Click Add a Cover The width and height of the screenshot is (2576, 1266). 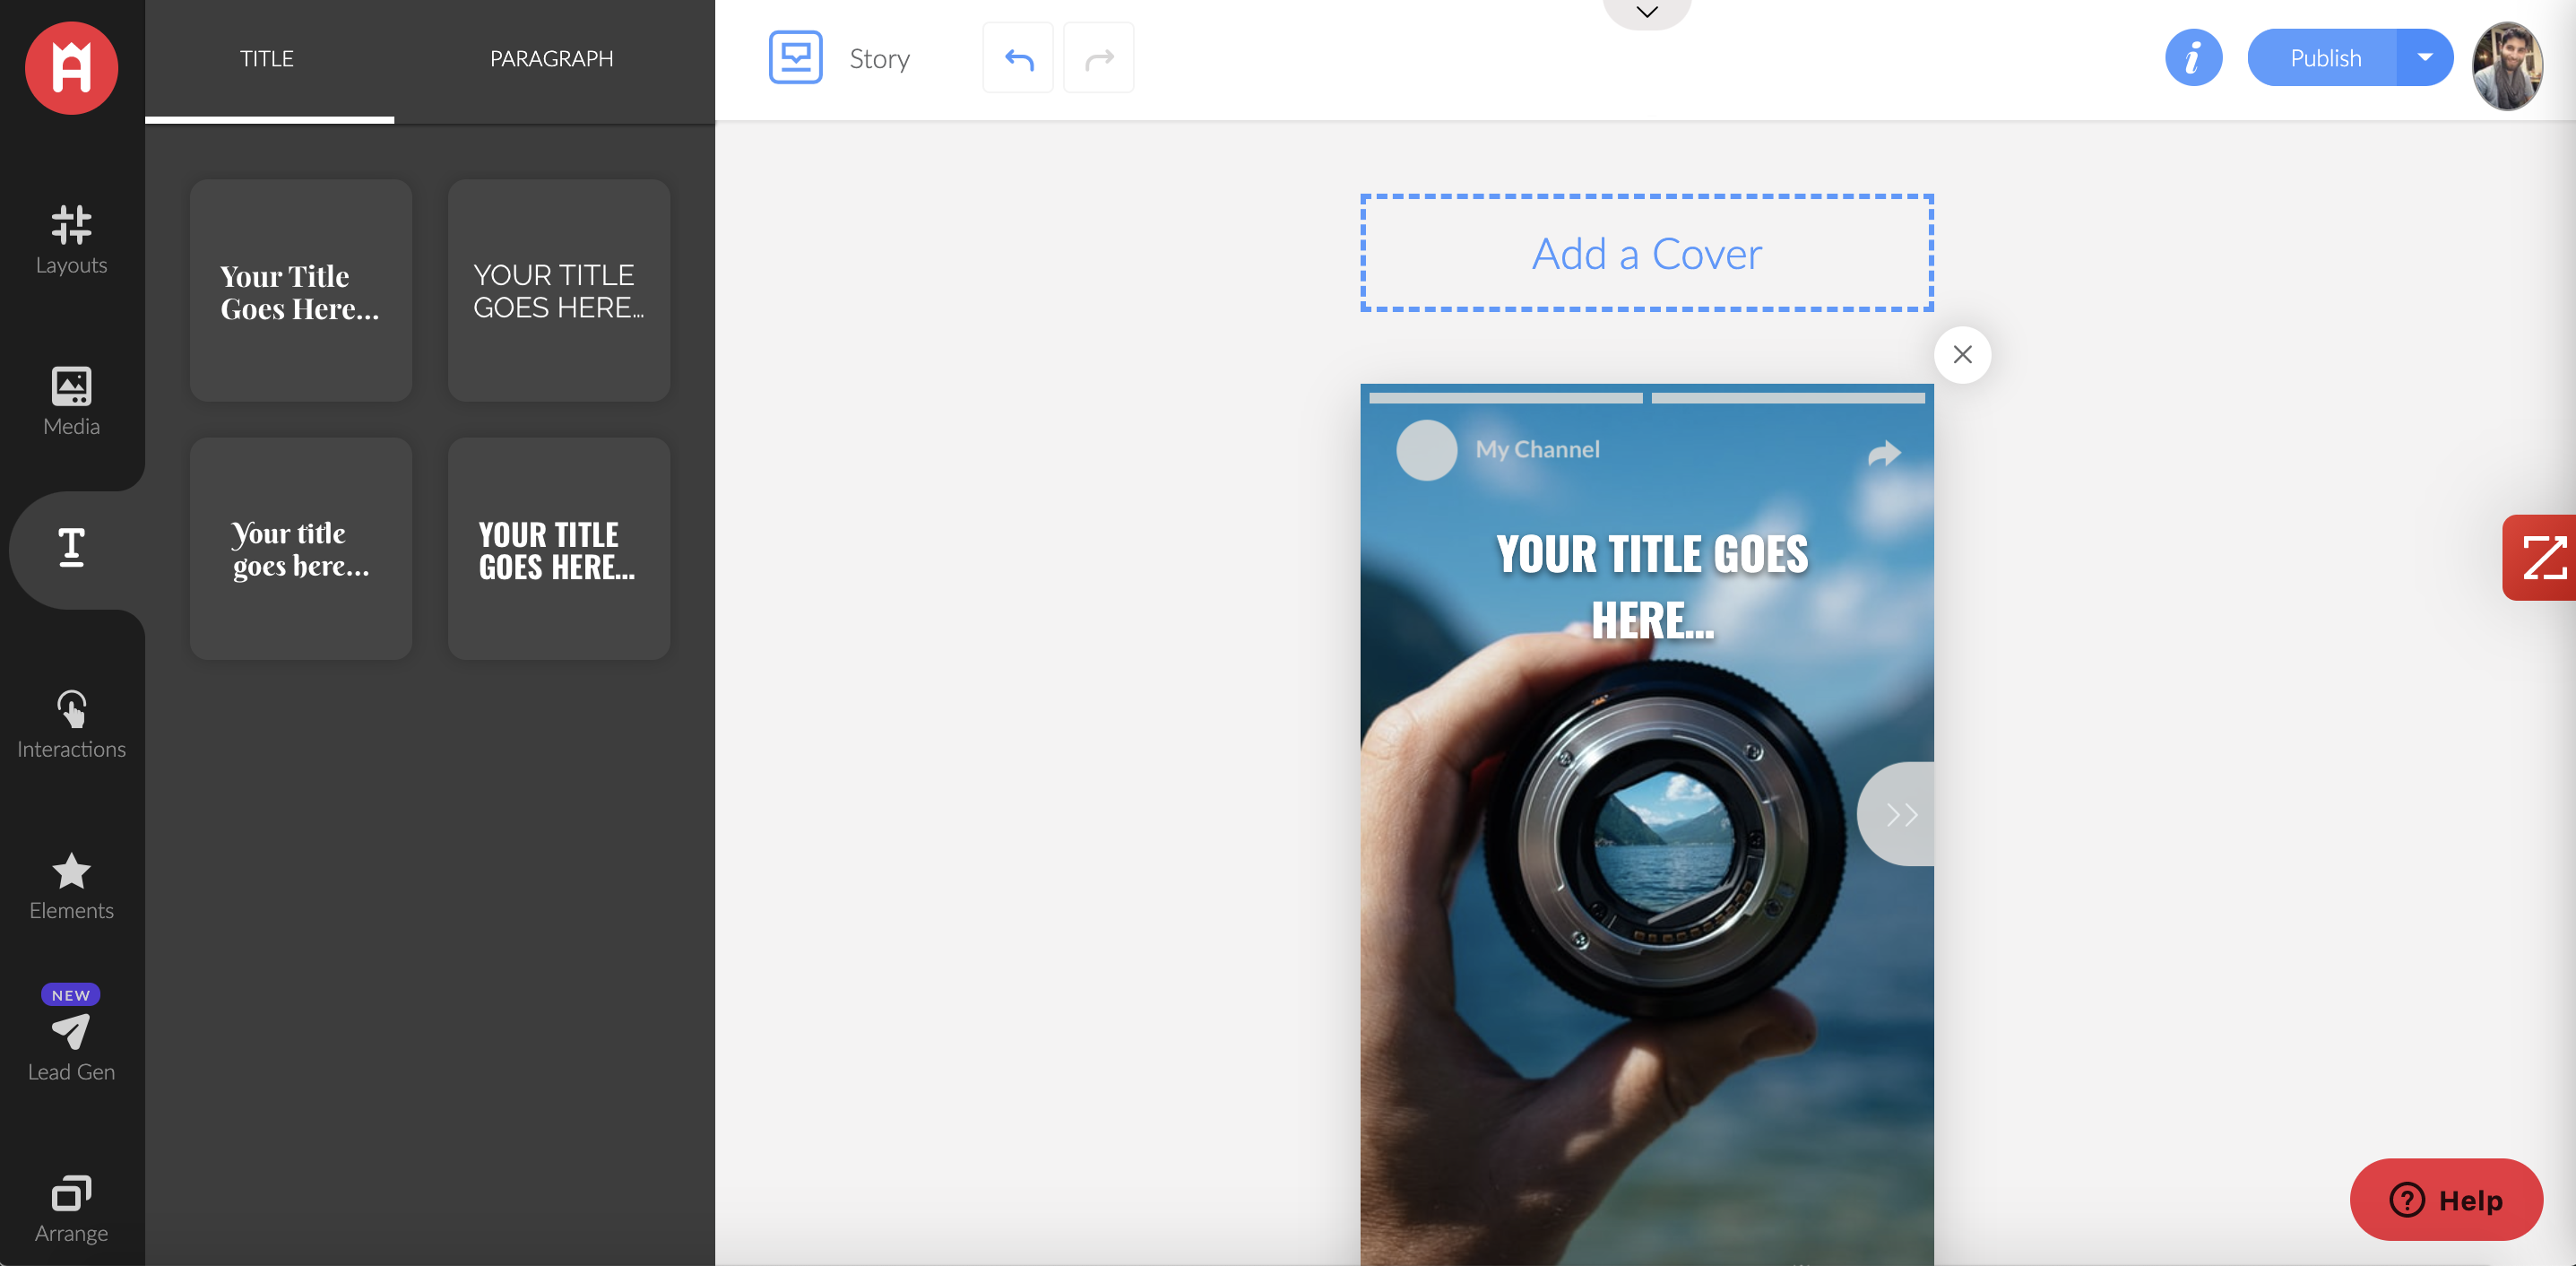[x=1646, y=254]
